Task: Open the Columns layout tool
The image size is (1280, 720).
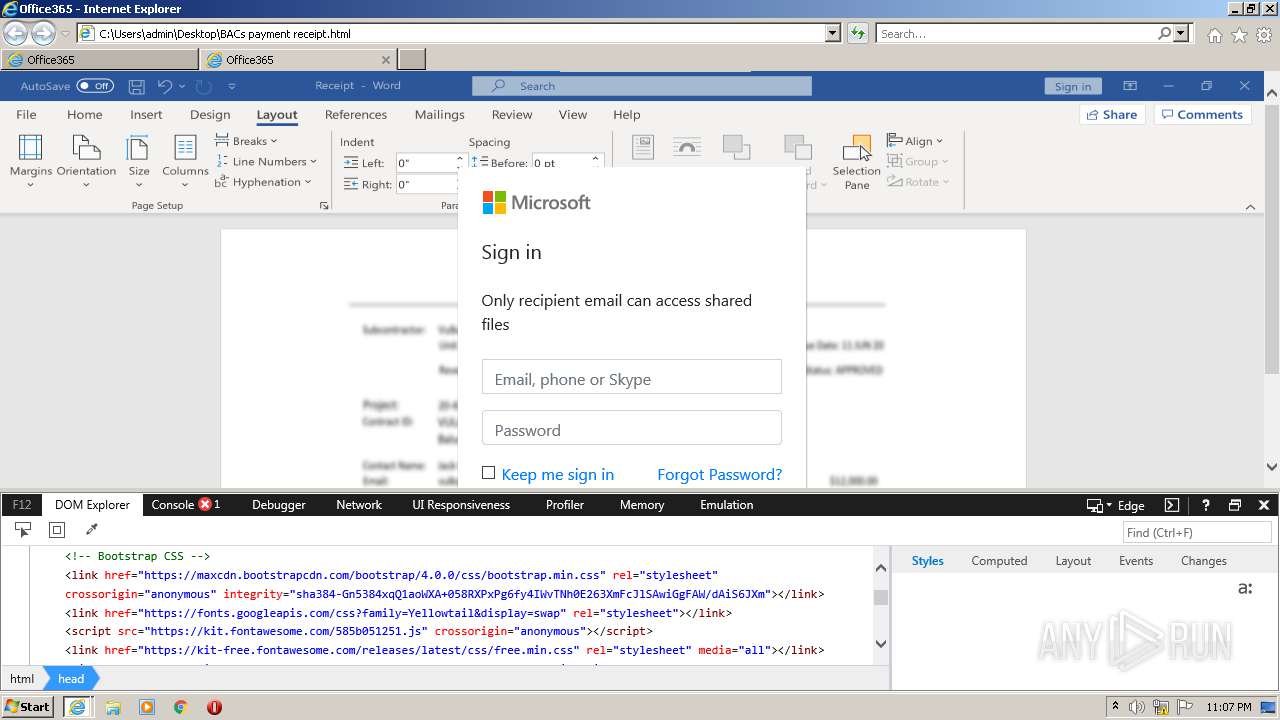Action: pos(185,161)
